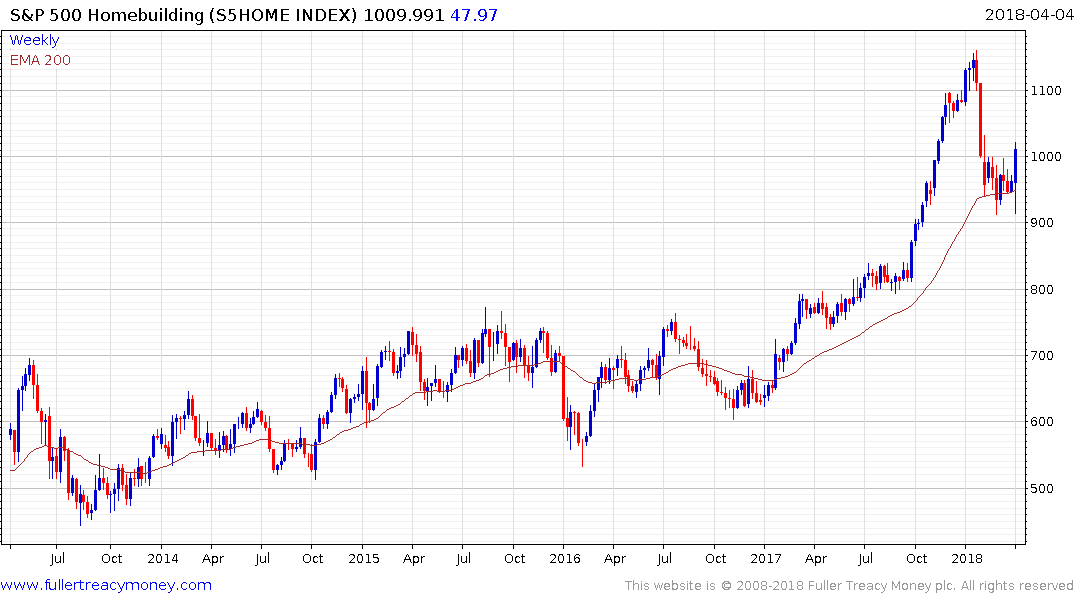Viewport: 1075px width, 600px height.
Task: Click the 2014 year axis label
Action: [162, 558]
